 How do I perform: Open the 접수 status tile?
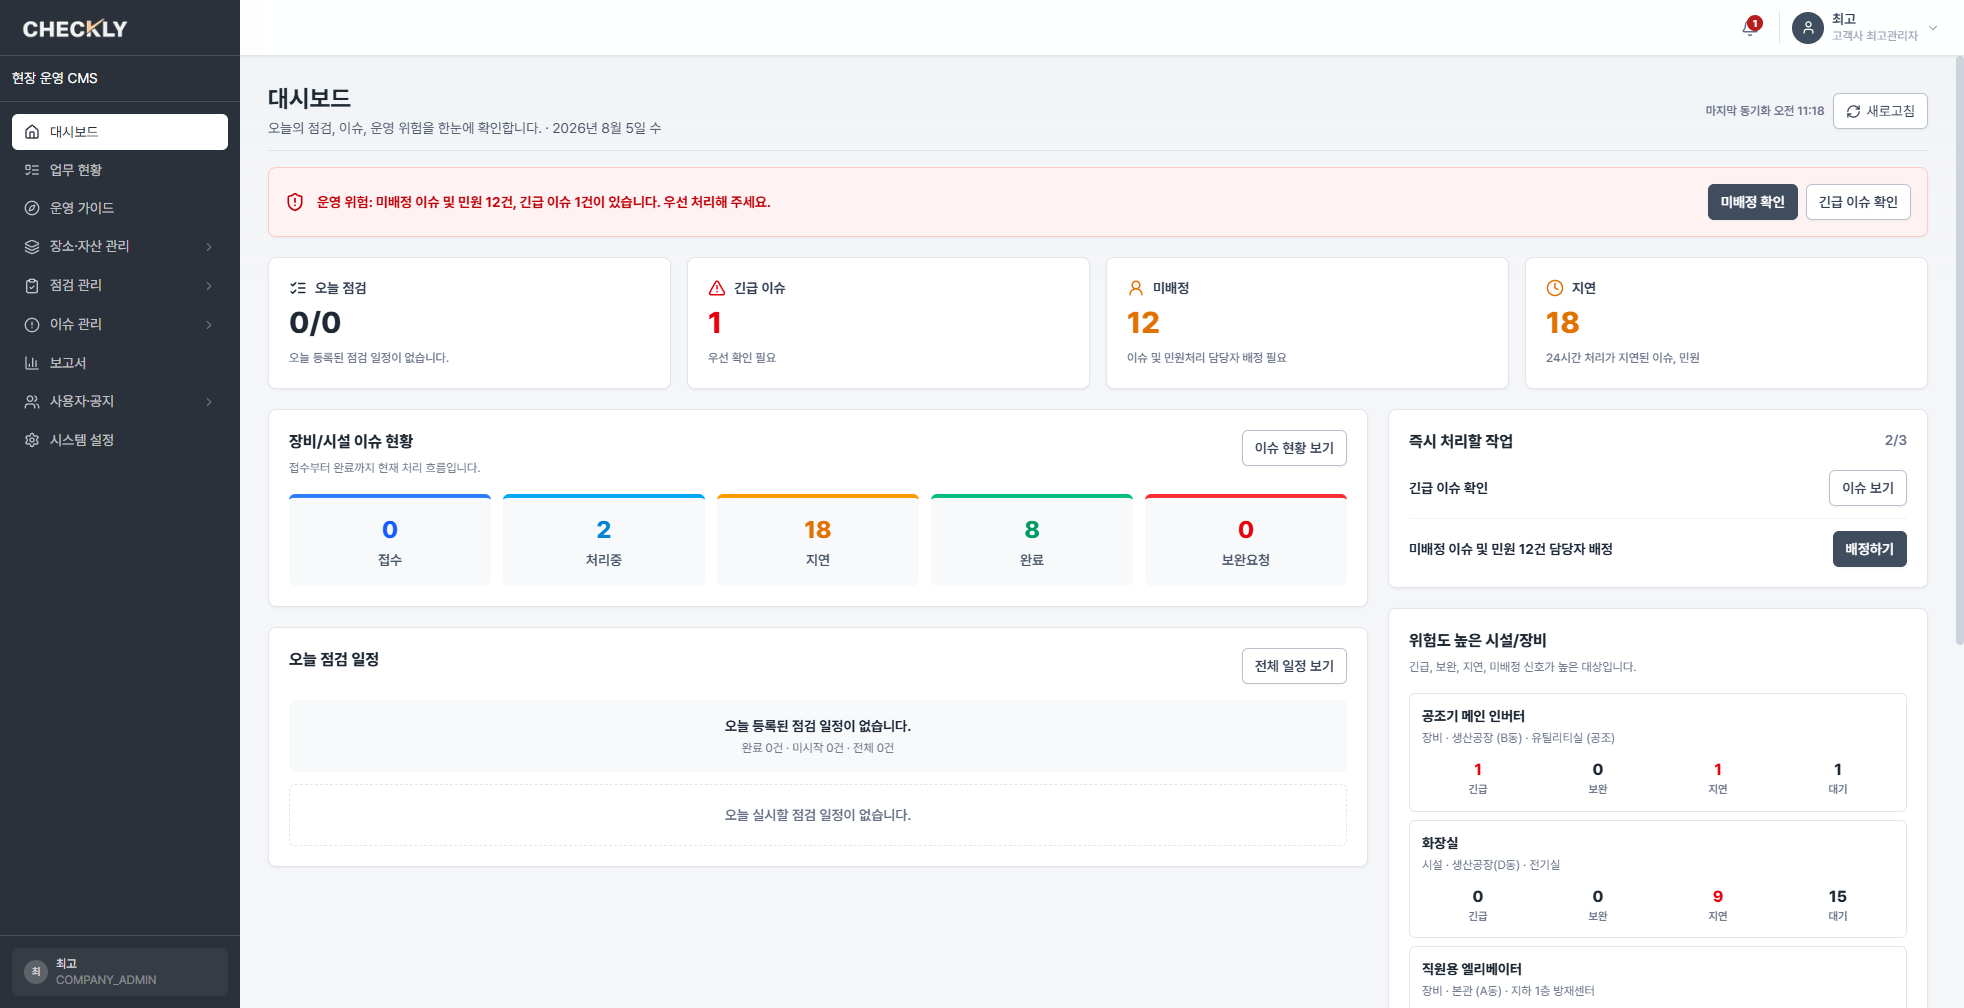[390, 540]
